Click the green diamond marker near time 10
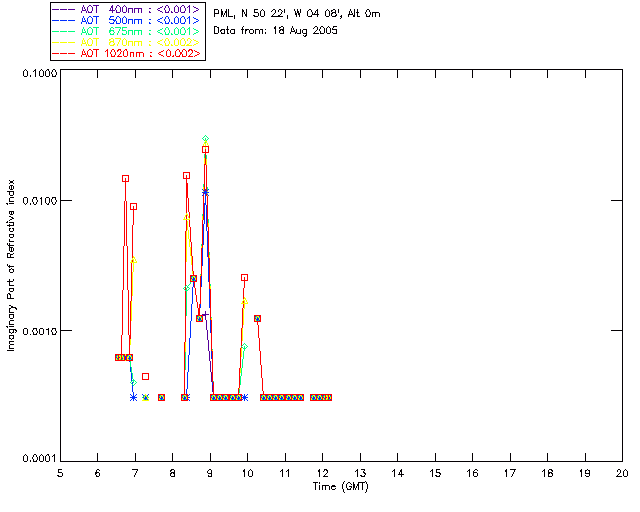 tap(244, 347)
